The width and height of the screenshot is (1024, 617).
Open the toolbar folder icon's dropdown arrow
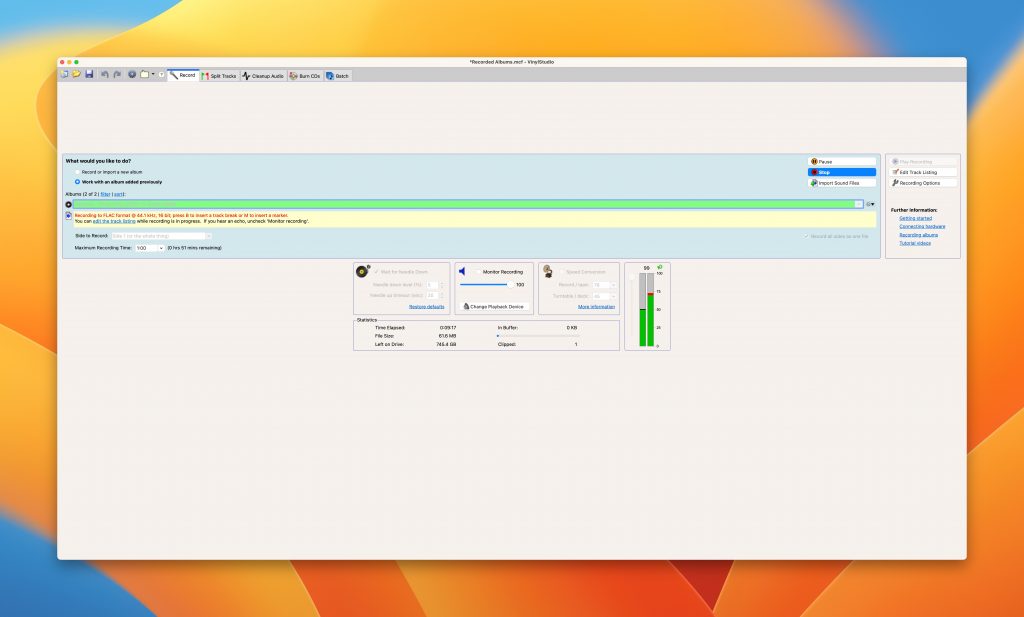tap(153, 75)
